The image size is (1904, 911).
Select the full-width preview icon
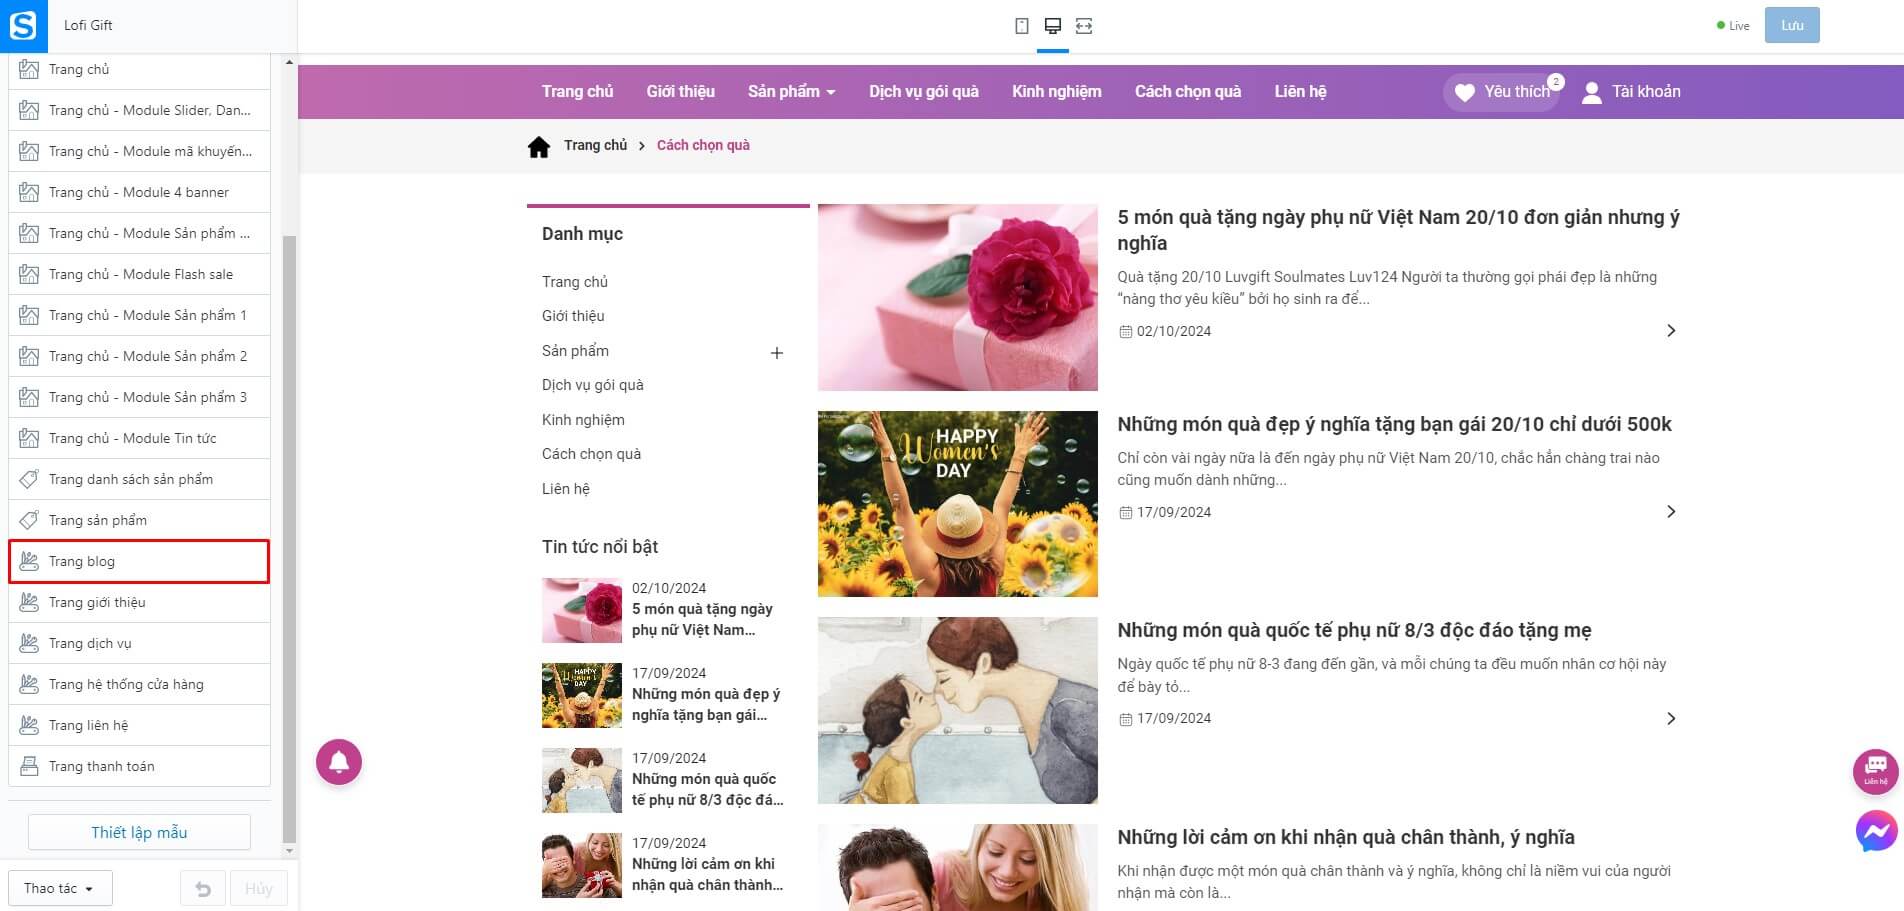pos(1084,26)
